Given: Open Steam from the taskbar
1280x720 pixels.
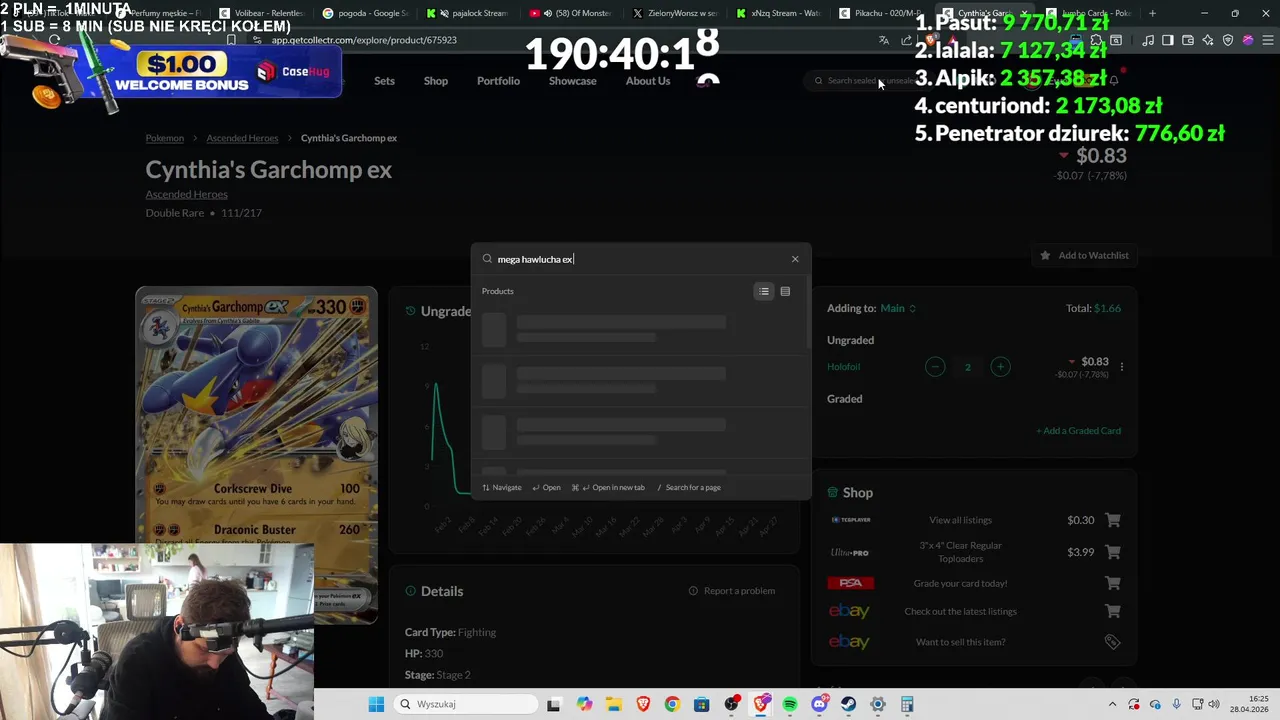Looking at the screenshot, I should (x=849, y=704).
